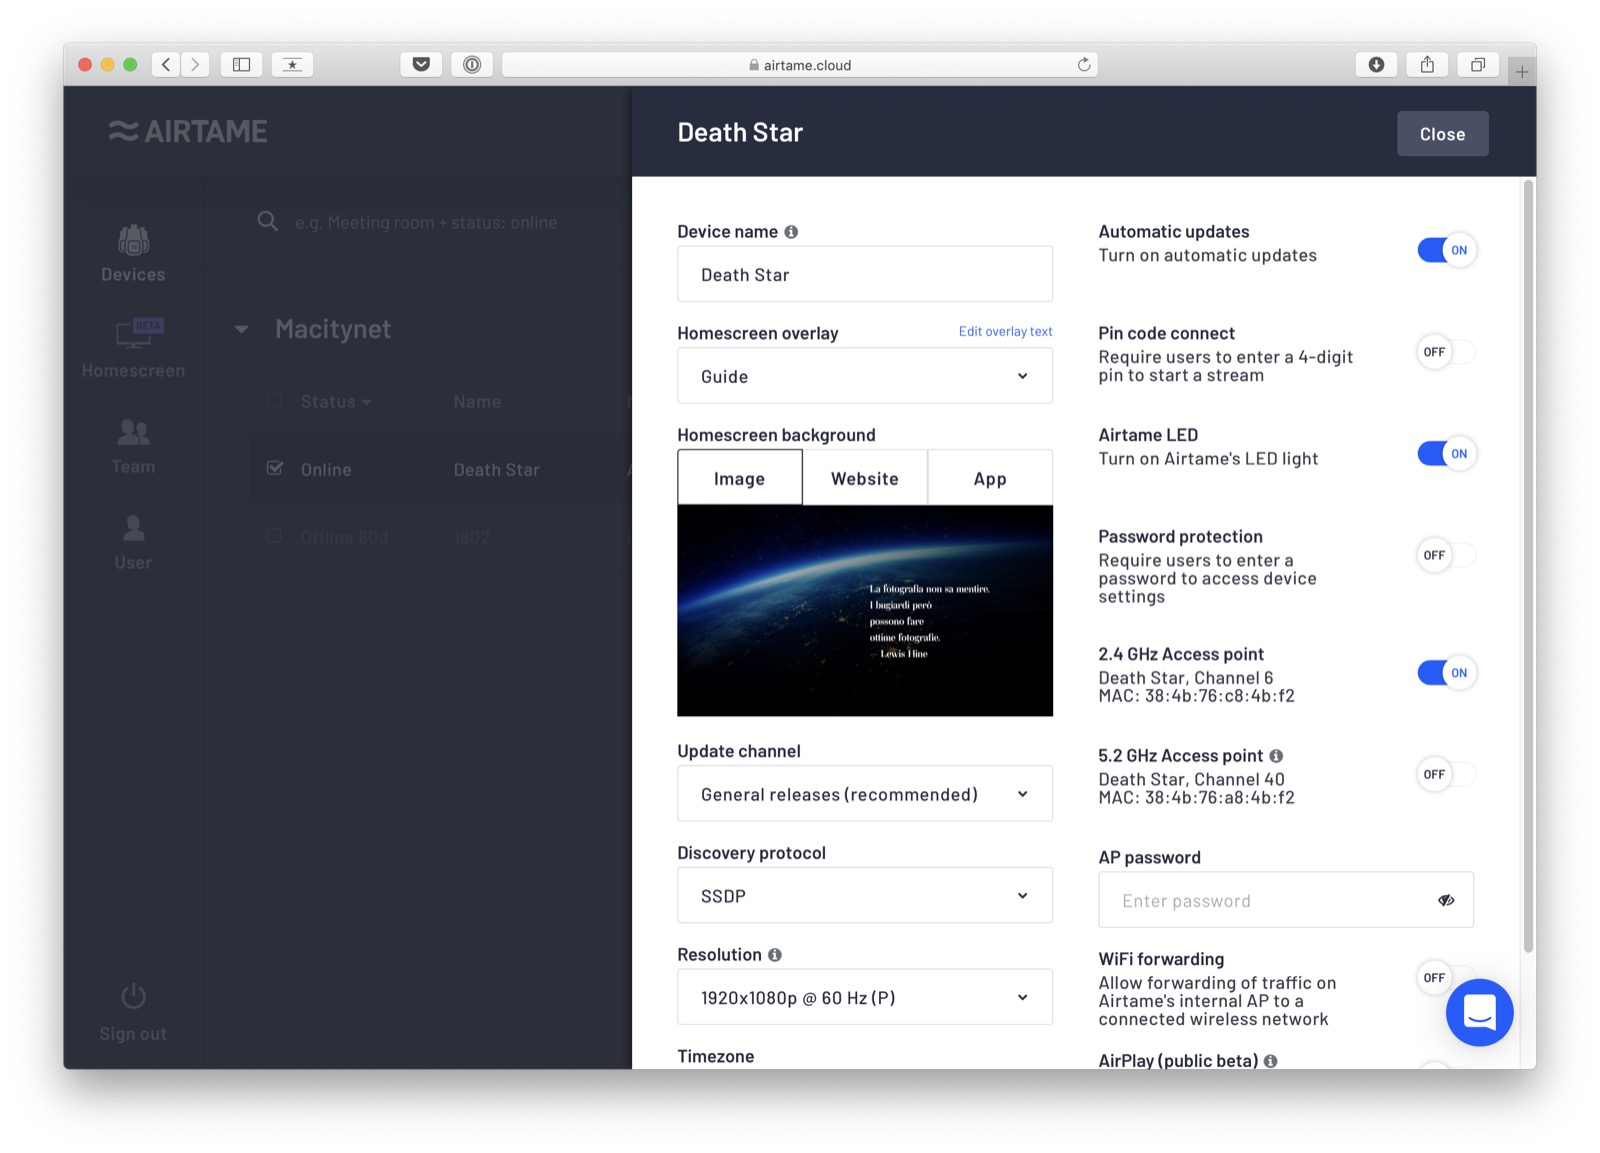Turn off Airtame LED toggle
1600x1153 pixels.
[1446, 454]
